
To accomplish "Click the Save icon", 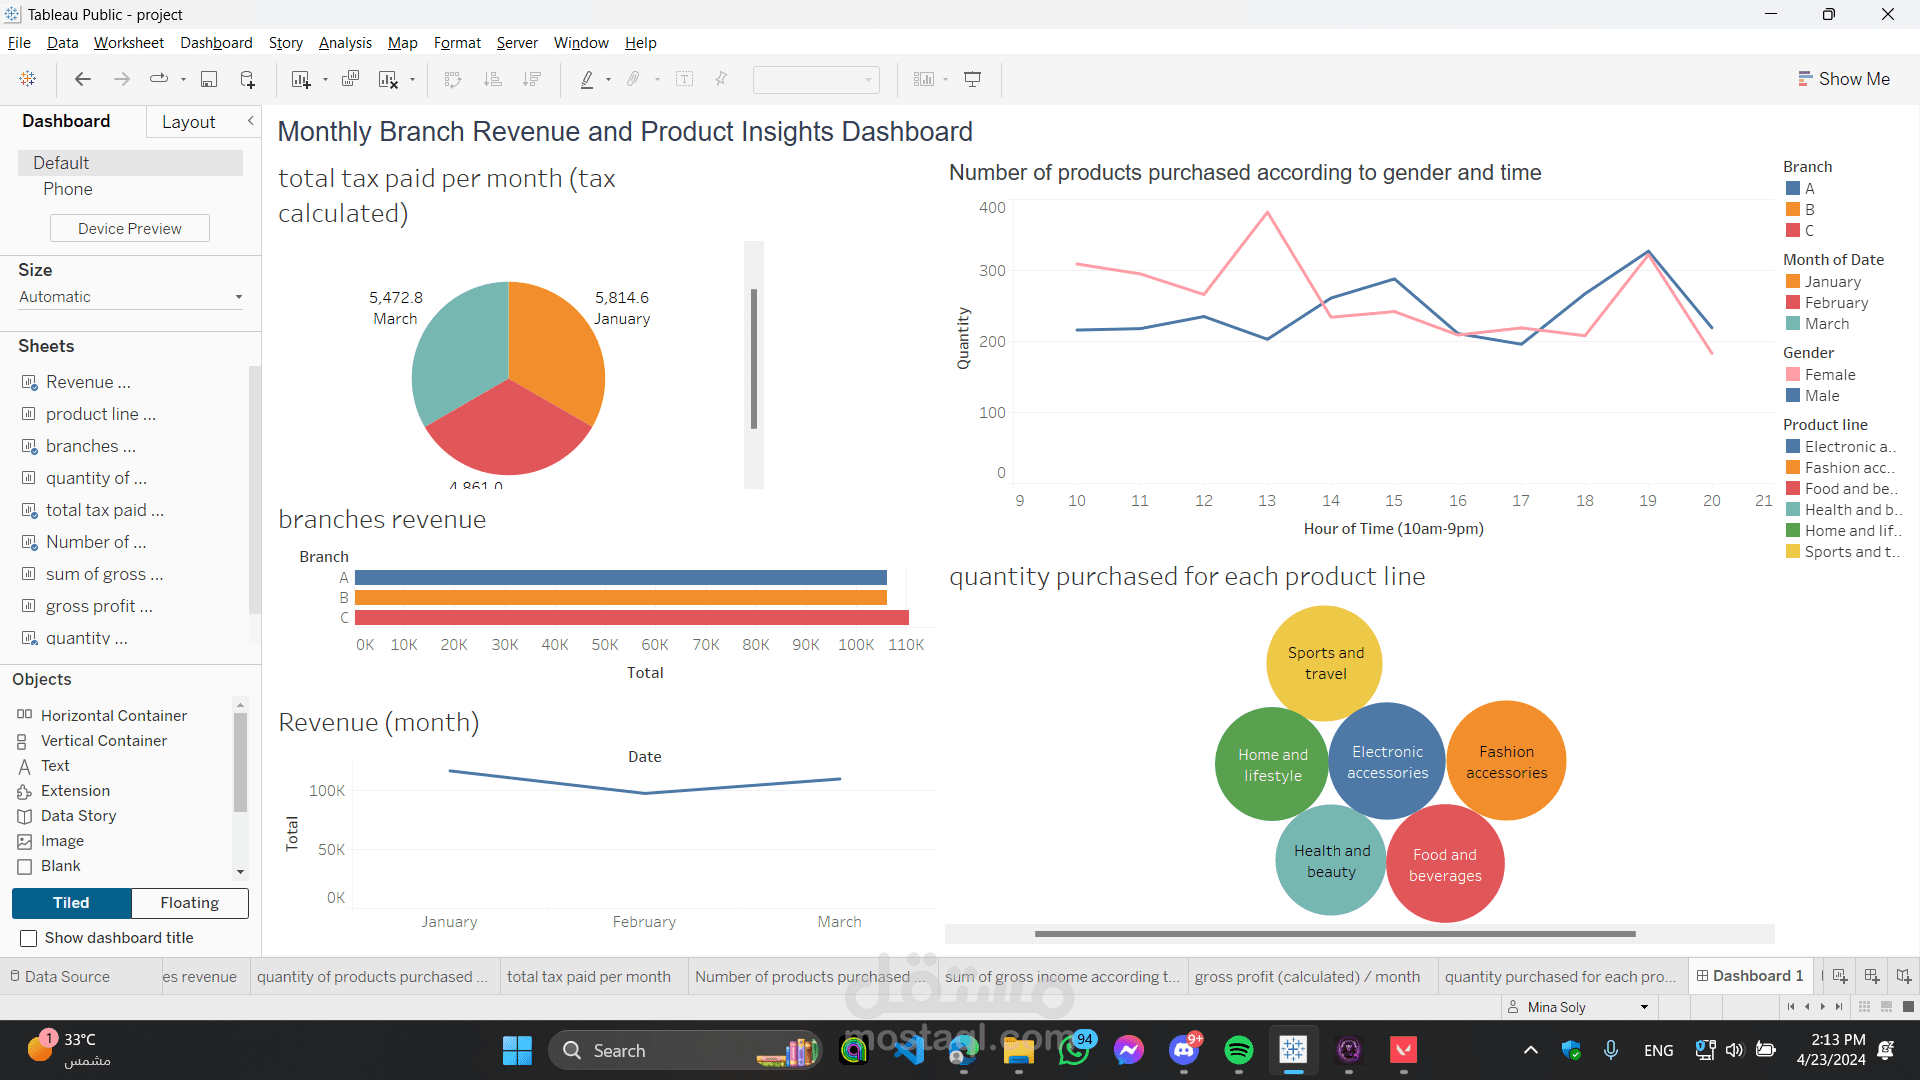I will (209, 79).
